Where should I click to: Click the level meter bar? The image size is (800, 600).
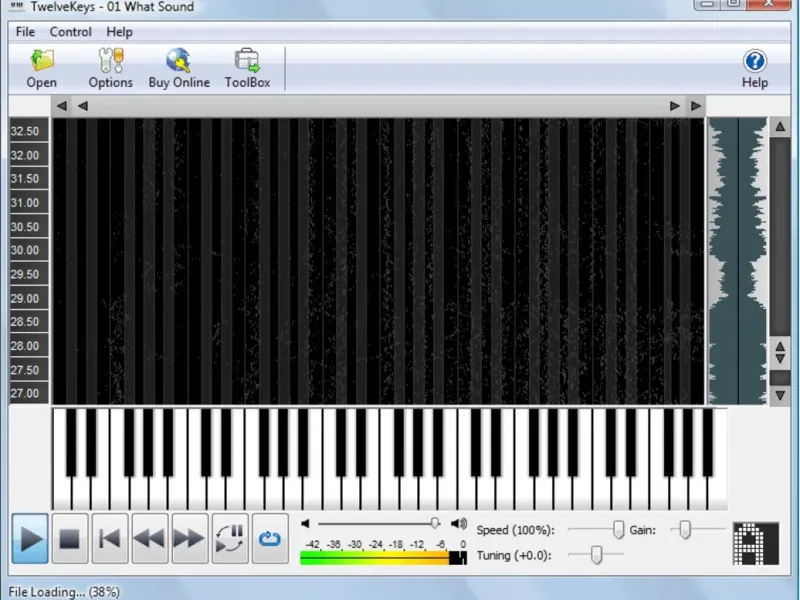pyautogui.click(x=383, y=558)
